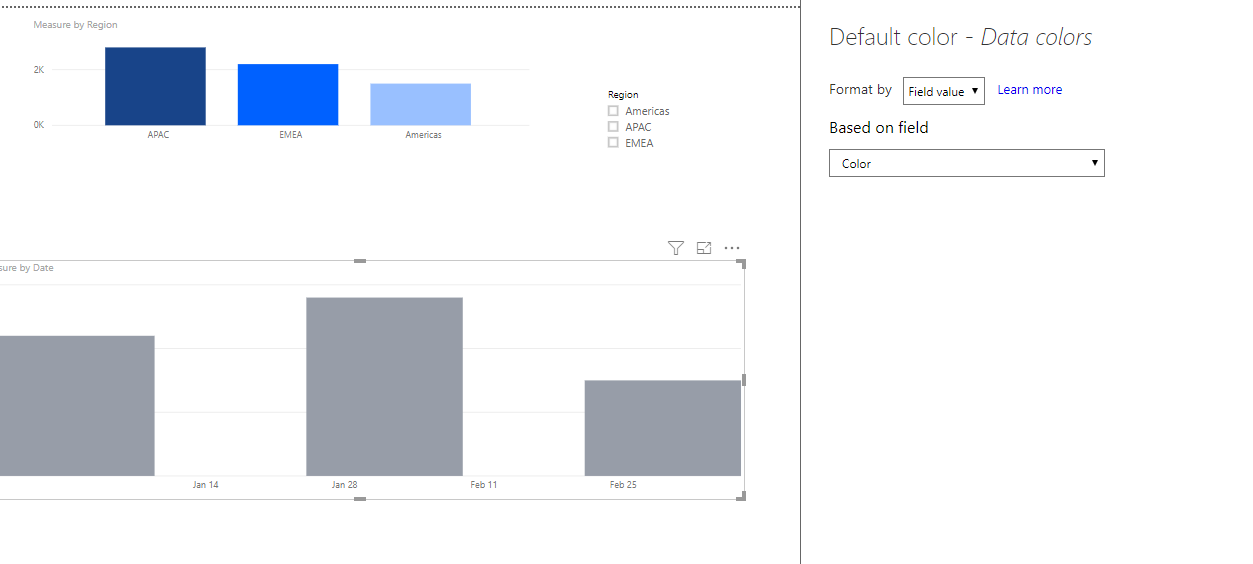Click the Jan 14 axis label
This screenshot has width=1253, height=564.
coord(206,485)
